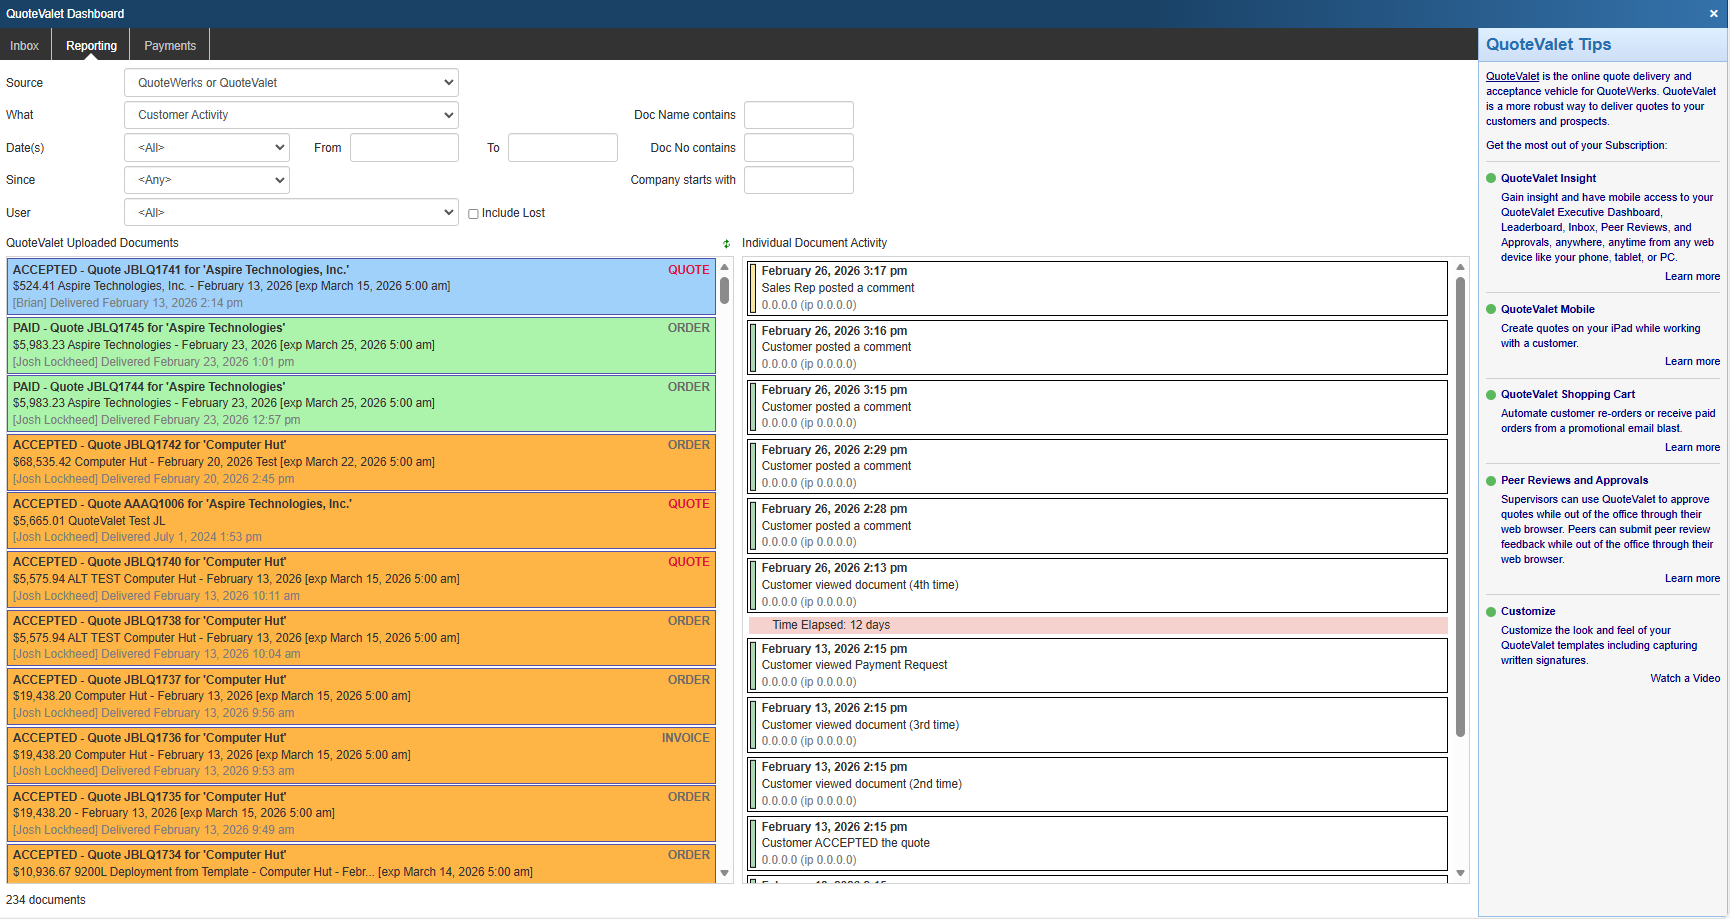Click Learn more under Peer Reviews and Approvals
The width and height of the screenshot is (1730, 919).
tap(1692, 579)
